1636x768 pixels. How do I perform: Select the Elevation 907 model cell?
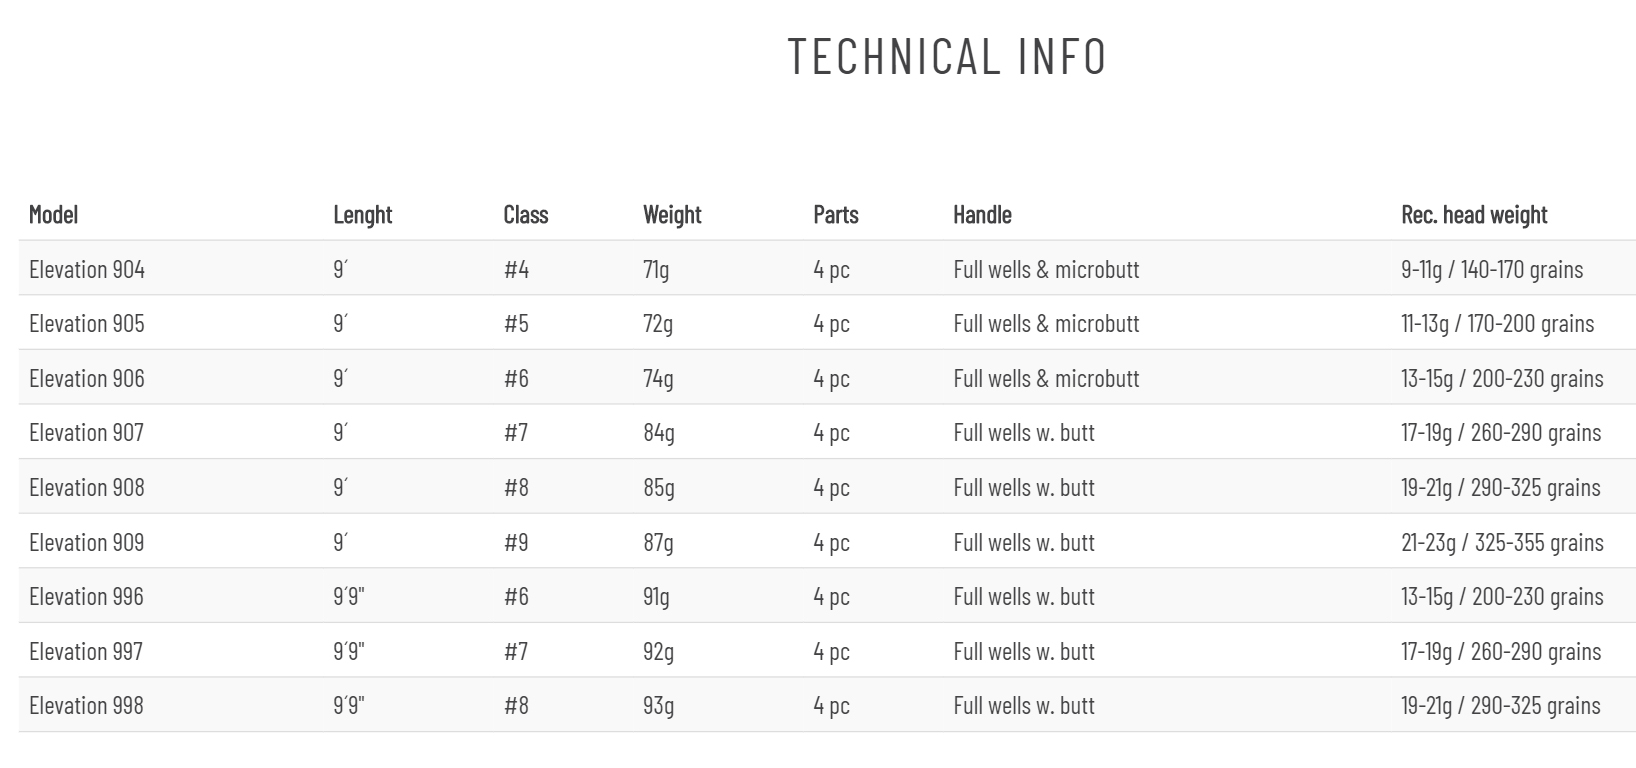coord(86,432)
